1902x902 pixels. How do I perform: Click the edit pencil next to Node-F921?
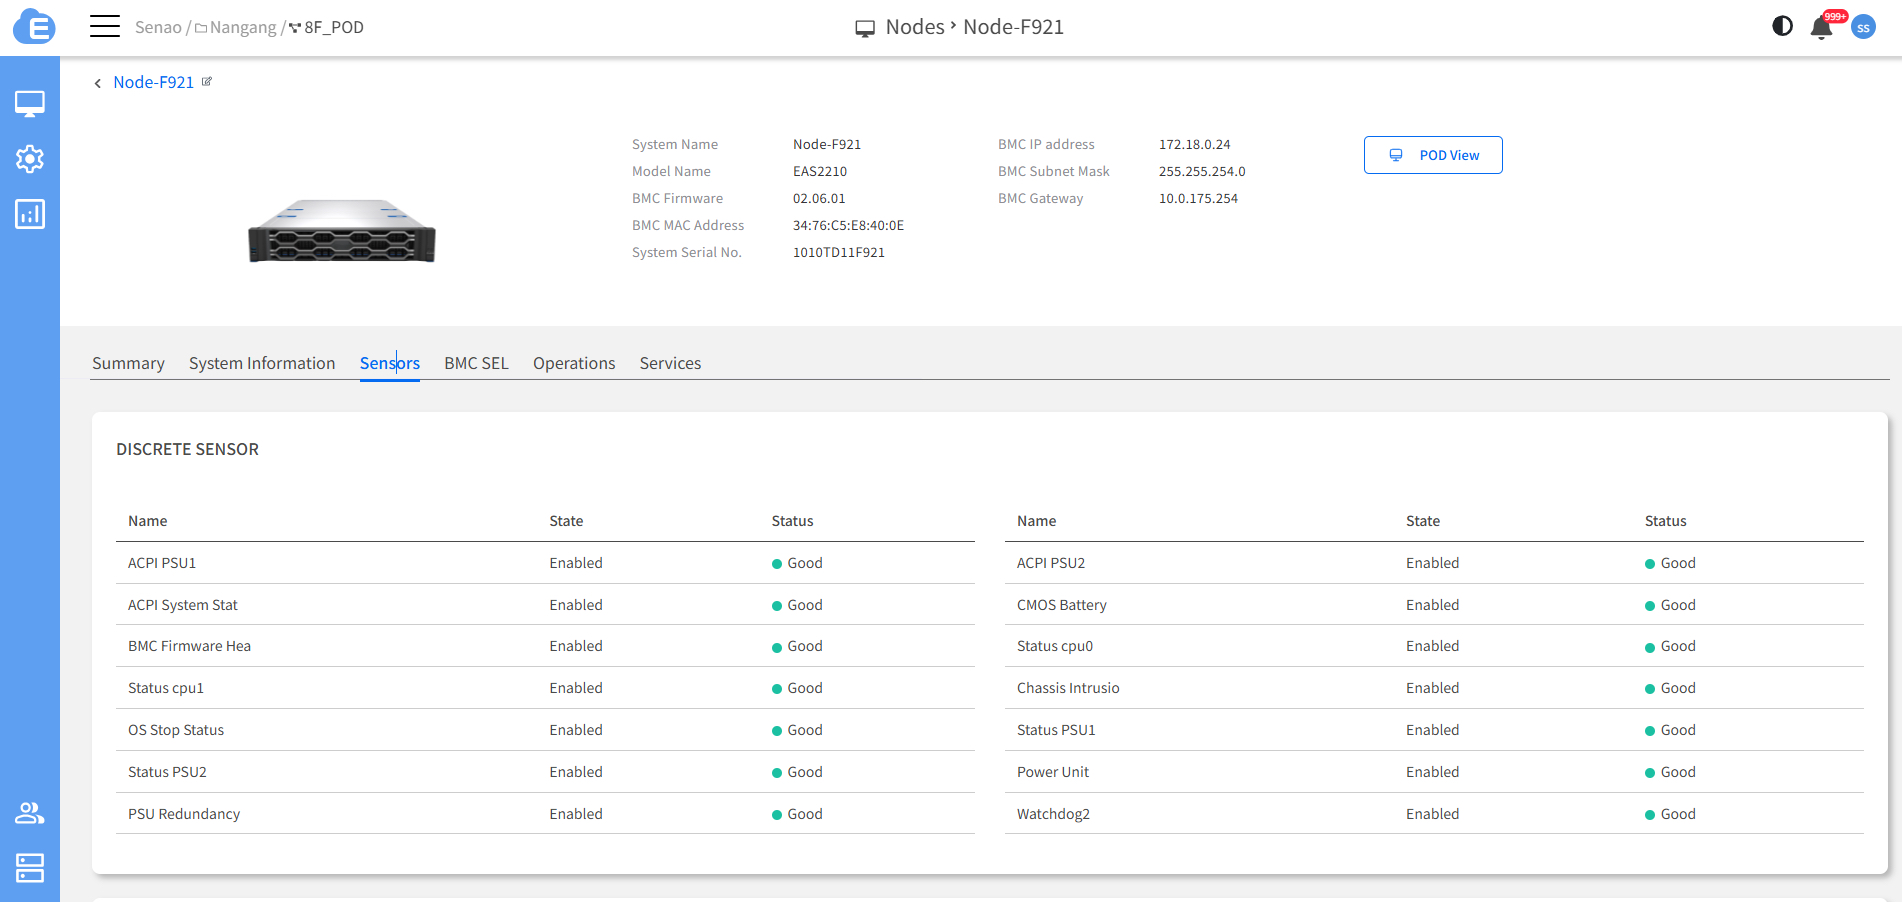click(207, 82)
